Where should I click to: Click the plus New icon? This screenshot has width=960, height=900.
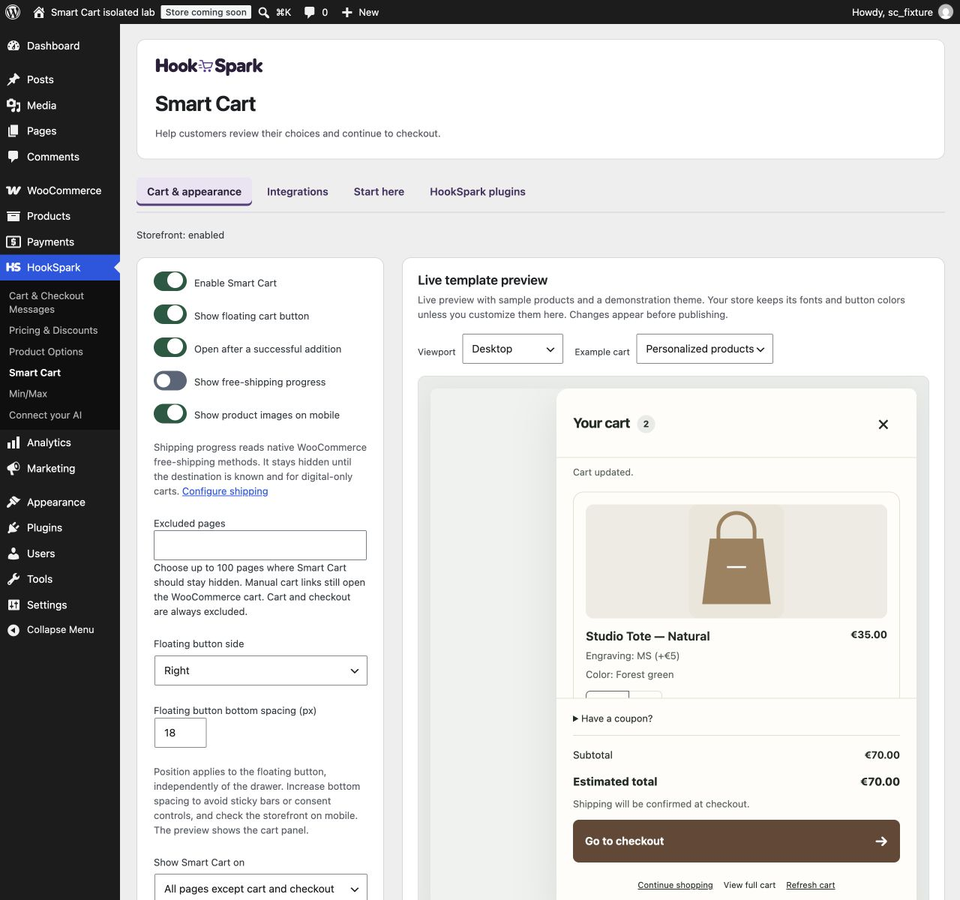tap(347, 12)
